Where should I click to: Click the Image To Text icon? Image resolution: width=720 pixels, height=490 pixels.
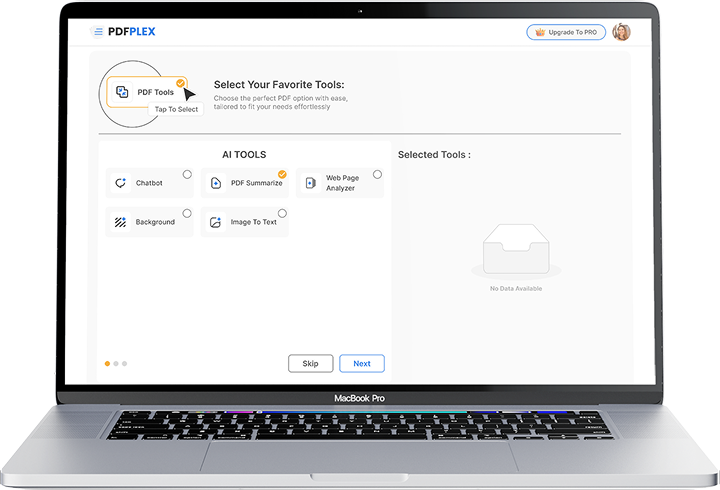215,222
